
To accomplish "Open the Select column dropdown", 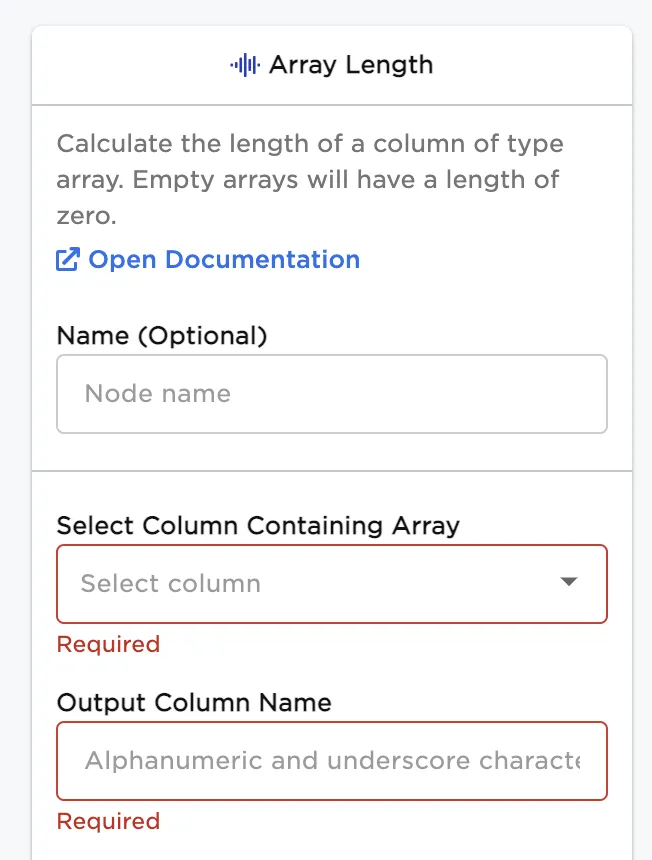I will (331, 584).
